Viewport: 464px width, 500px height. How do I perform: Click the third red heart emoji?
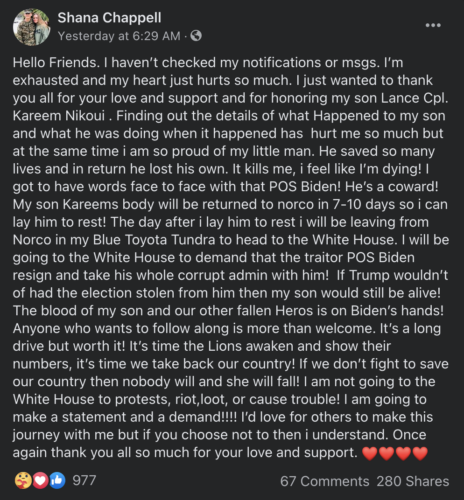pos(403,453)
